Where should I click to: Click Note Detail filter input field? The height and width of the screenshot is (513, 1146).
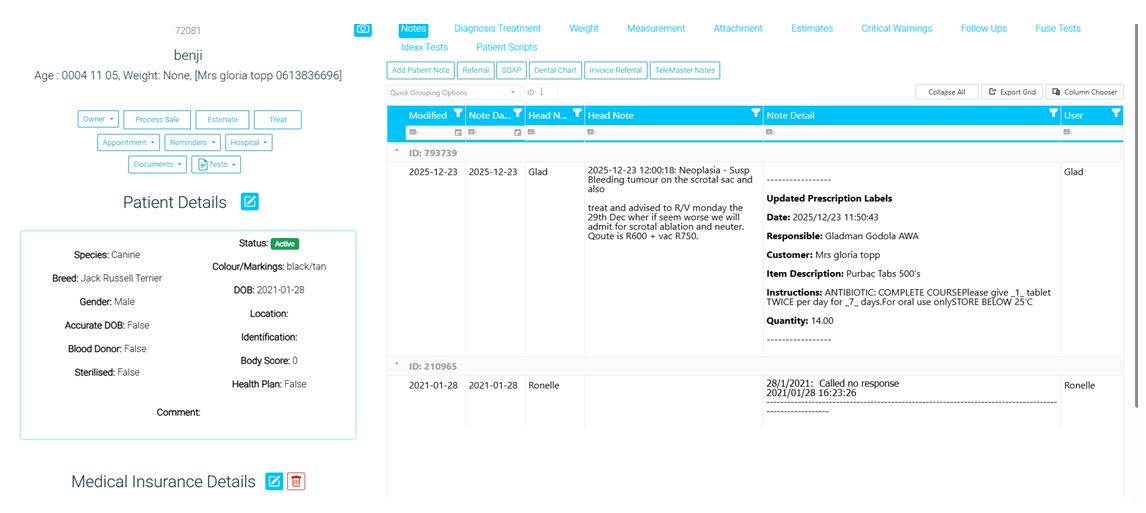[911, 132]
